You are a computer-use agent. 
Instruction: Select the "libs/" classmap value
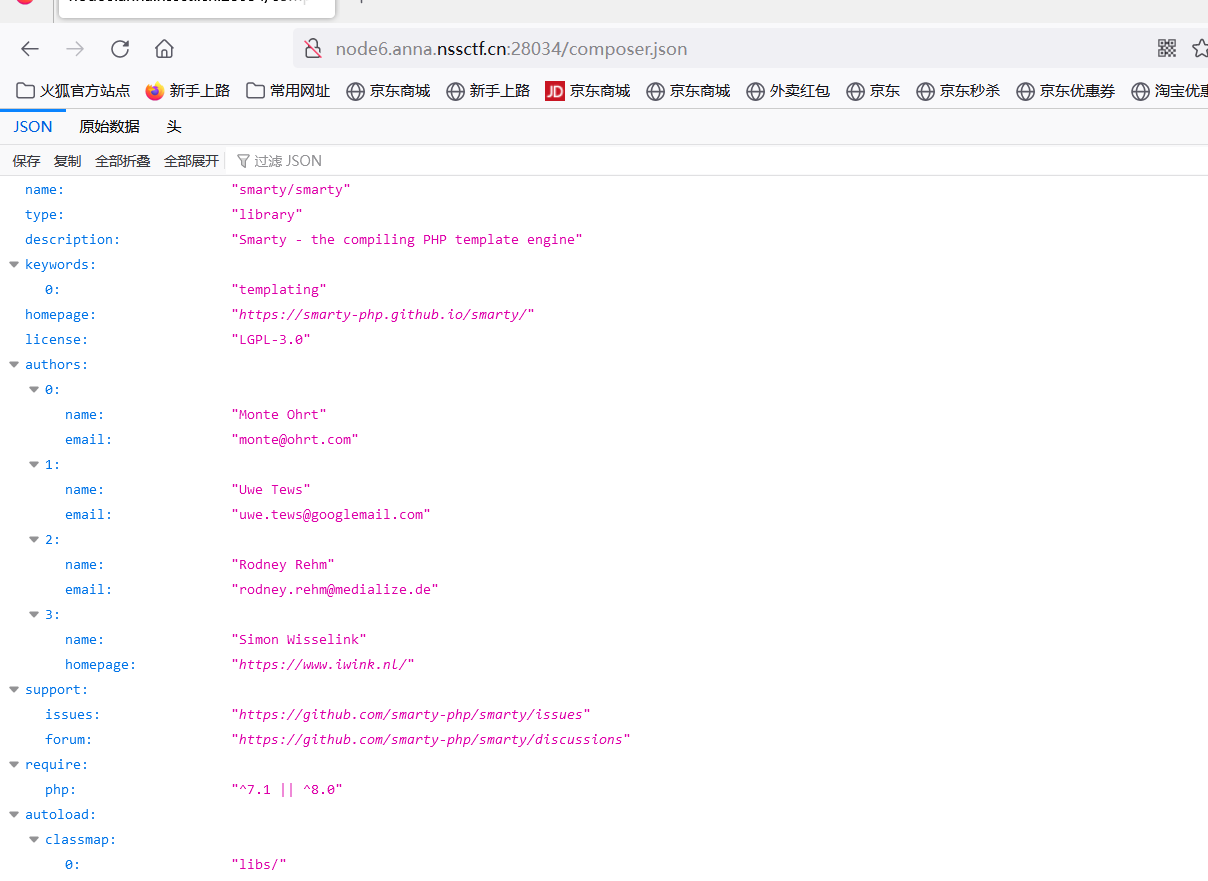click(x=259, y=865)
